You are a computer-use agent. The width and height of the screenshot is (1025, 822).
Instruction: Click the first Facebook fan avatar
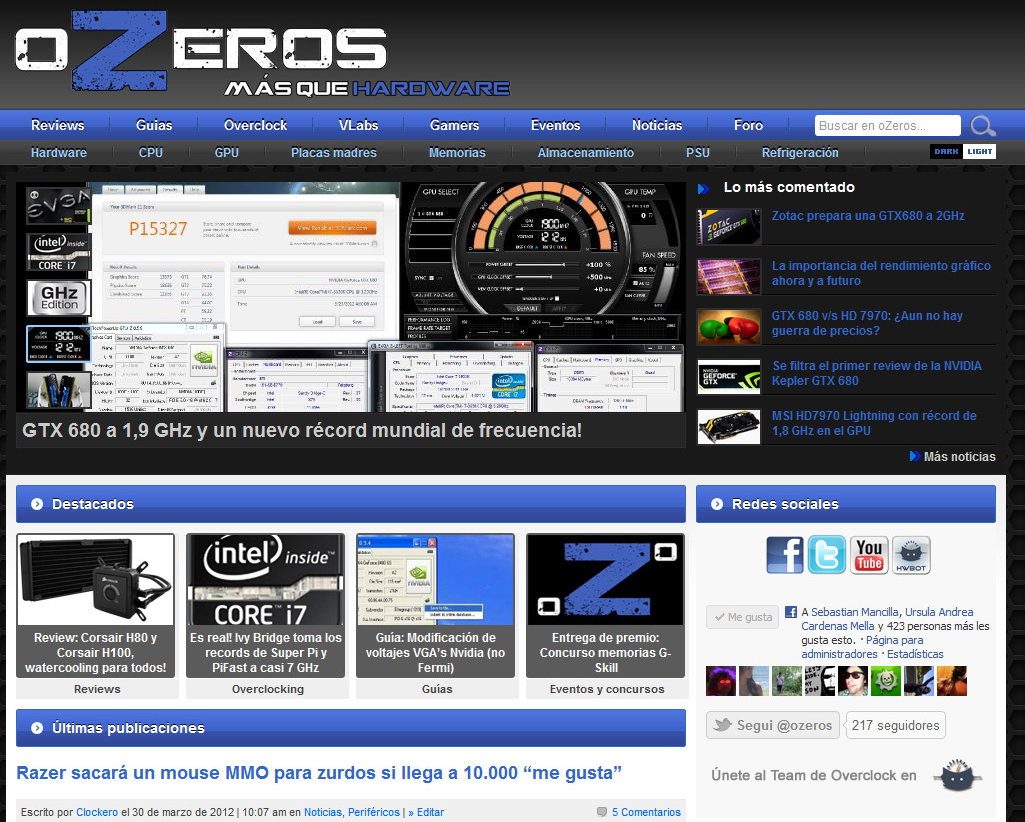click(721, 681)
